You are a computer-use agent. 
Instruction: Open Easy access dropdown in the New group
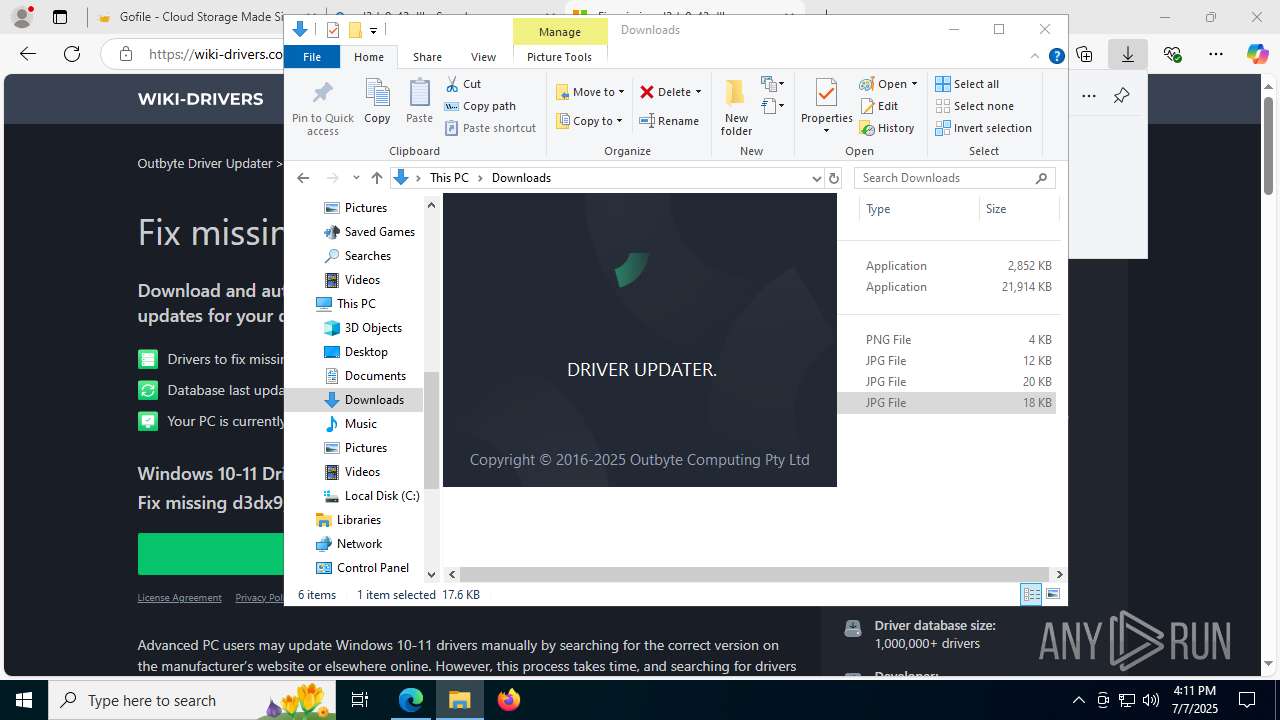(x=772, y=106)
